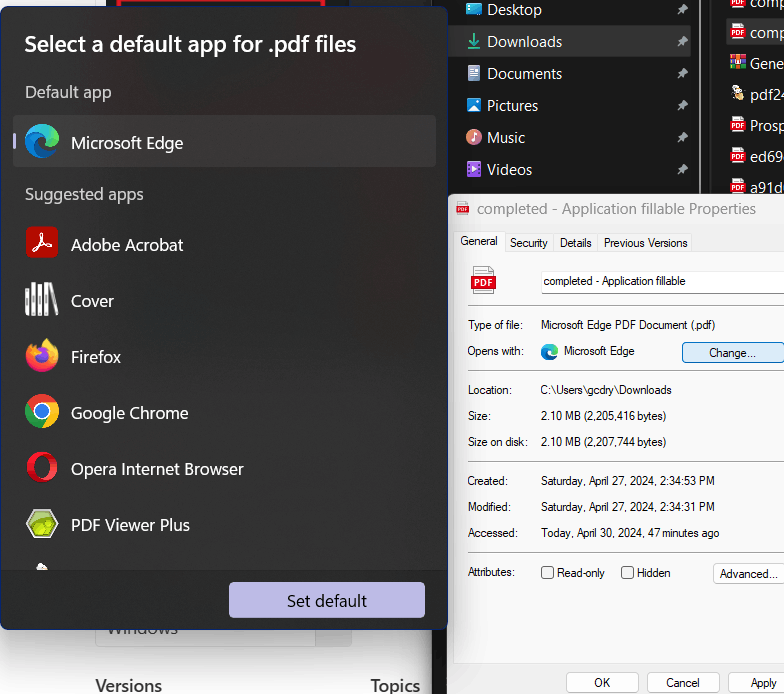Click the Documents icon in Explorer sidebar
The image size is (784, 694).
[x=474, y=74]
